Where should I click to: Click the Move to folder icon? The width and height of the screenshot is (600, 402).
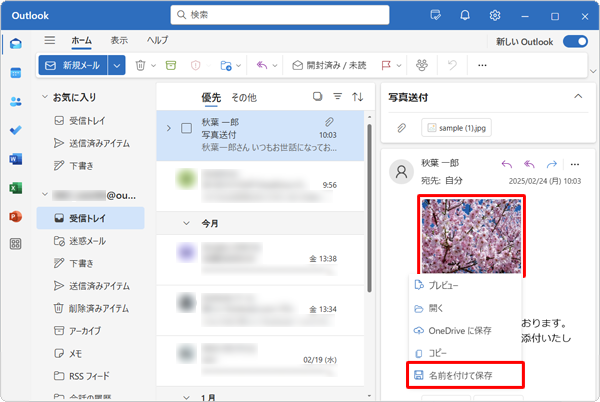(x=226, y=65)
